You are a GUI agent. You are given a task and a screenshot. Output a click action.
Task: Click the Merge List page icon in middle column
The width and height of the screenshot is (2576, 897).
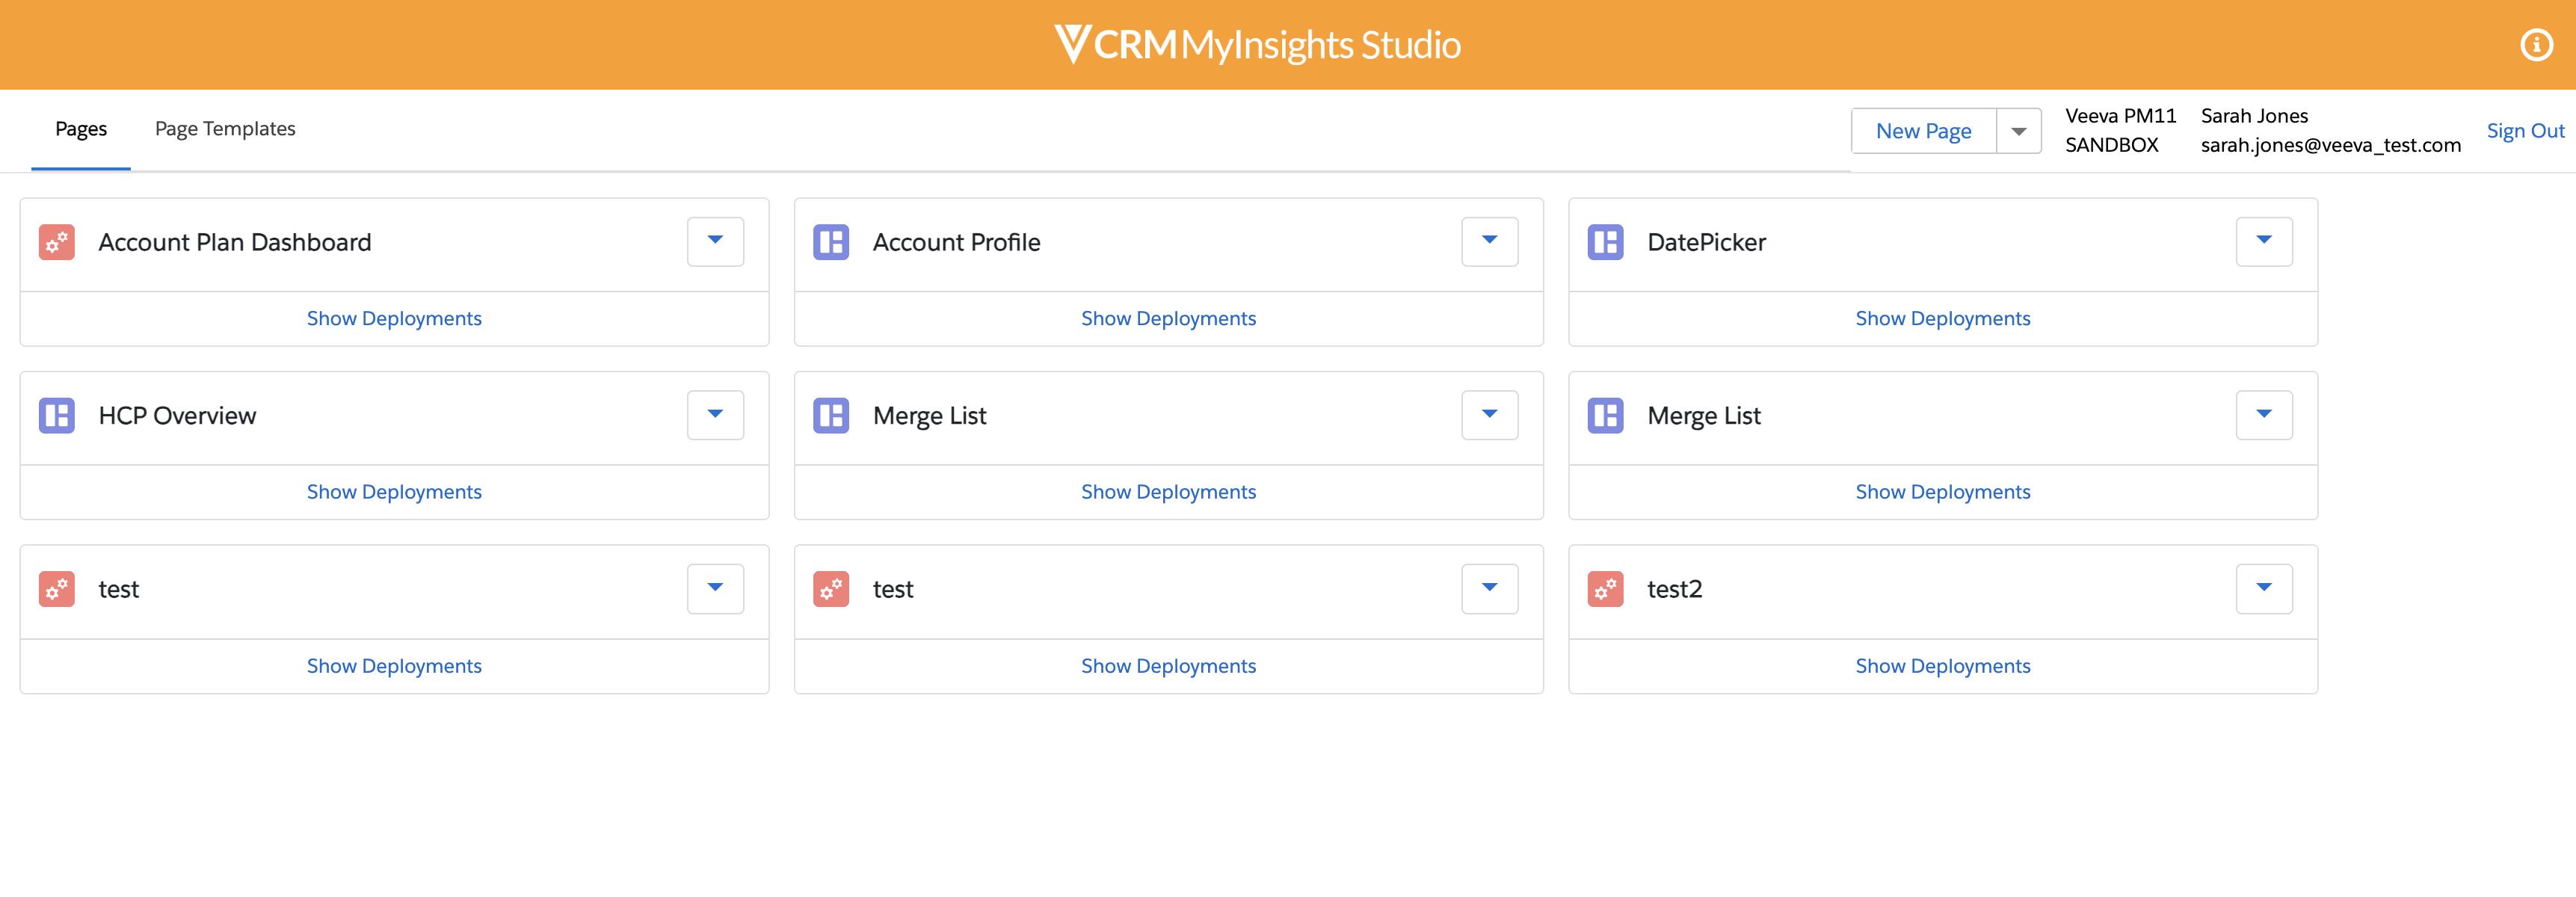point(831,415)
